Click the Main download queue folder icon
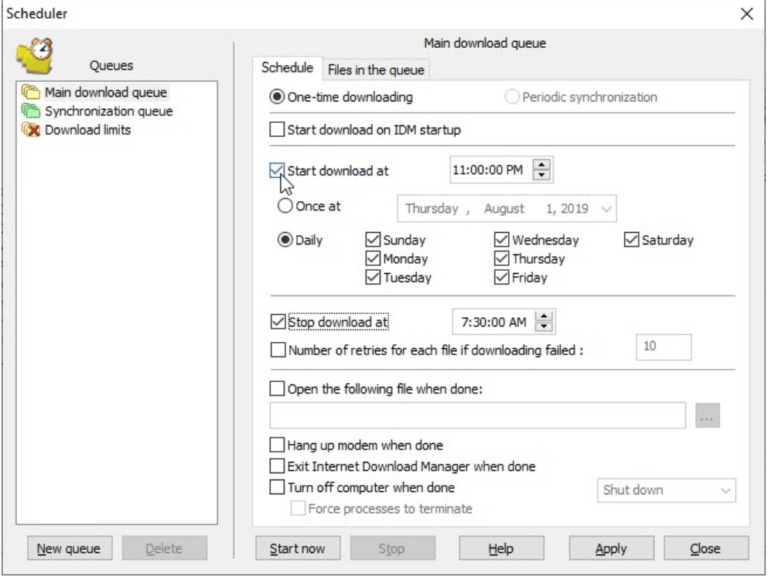The height and width of the screenshot is (577, 768). tap(30, 93)
